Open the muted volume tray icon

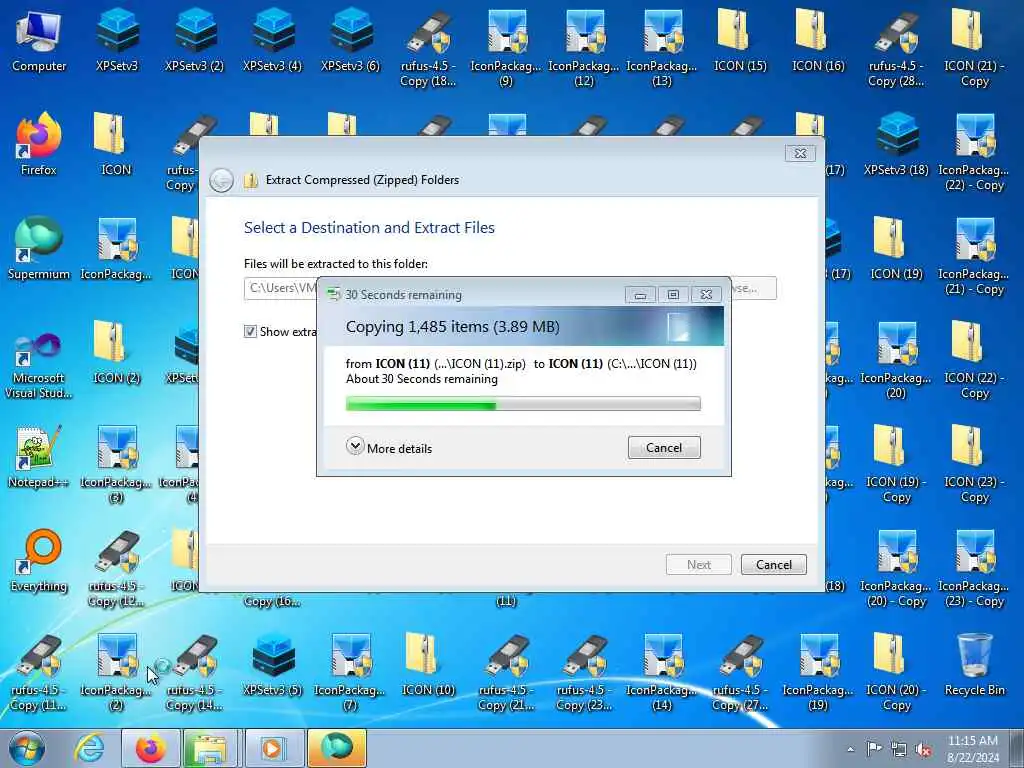[923, 749]
